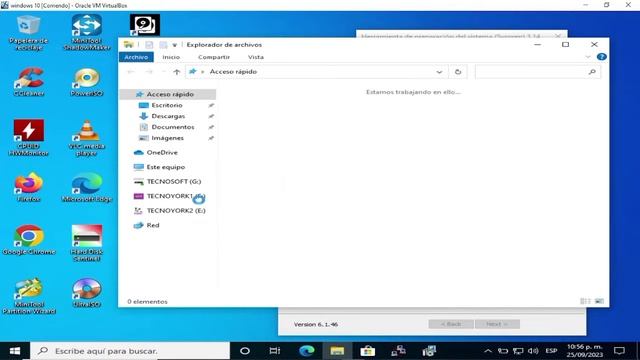Screen dimensions: 640x360
Task: Launch UltraISO from the desktop
Action: pos(87,293)
